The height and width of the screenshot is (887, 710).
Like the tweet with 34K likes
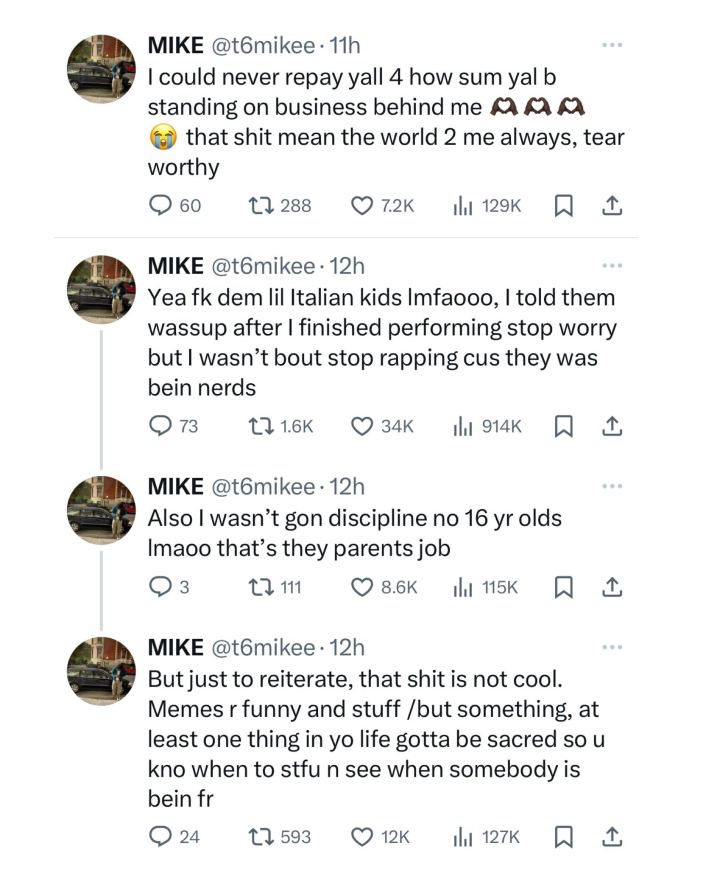pos(362,426)
